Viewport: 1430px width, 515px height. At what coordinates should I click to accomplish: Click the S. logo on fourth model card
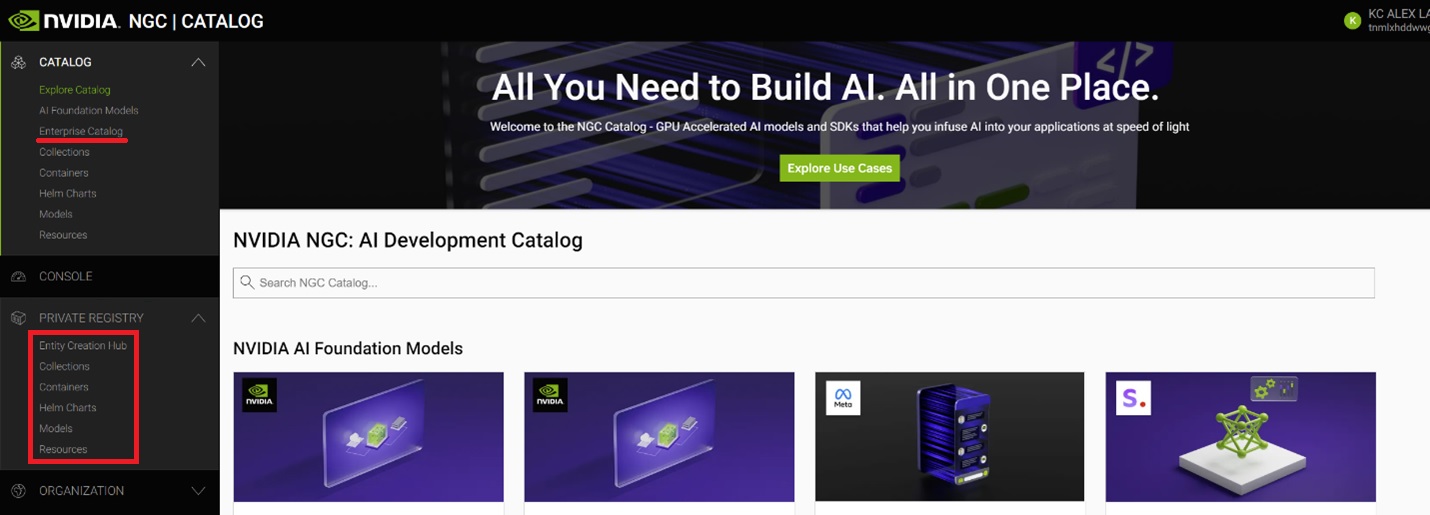tap(1133, 397)
